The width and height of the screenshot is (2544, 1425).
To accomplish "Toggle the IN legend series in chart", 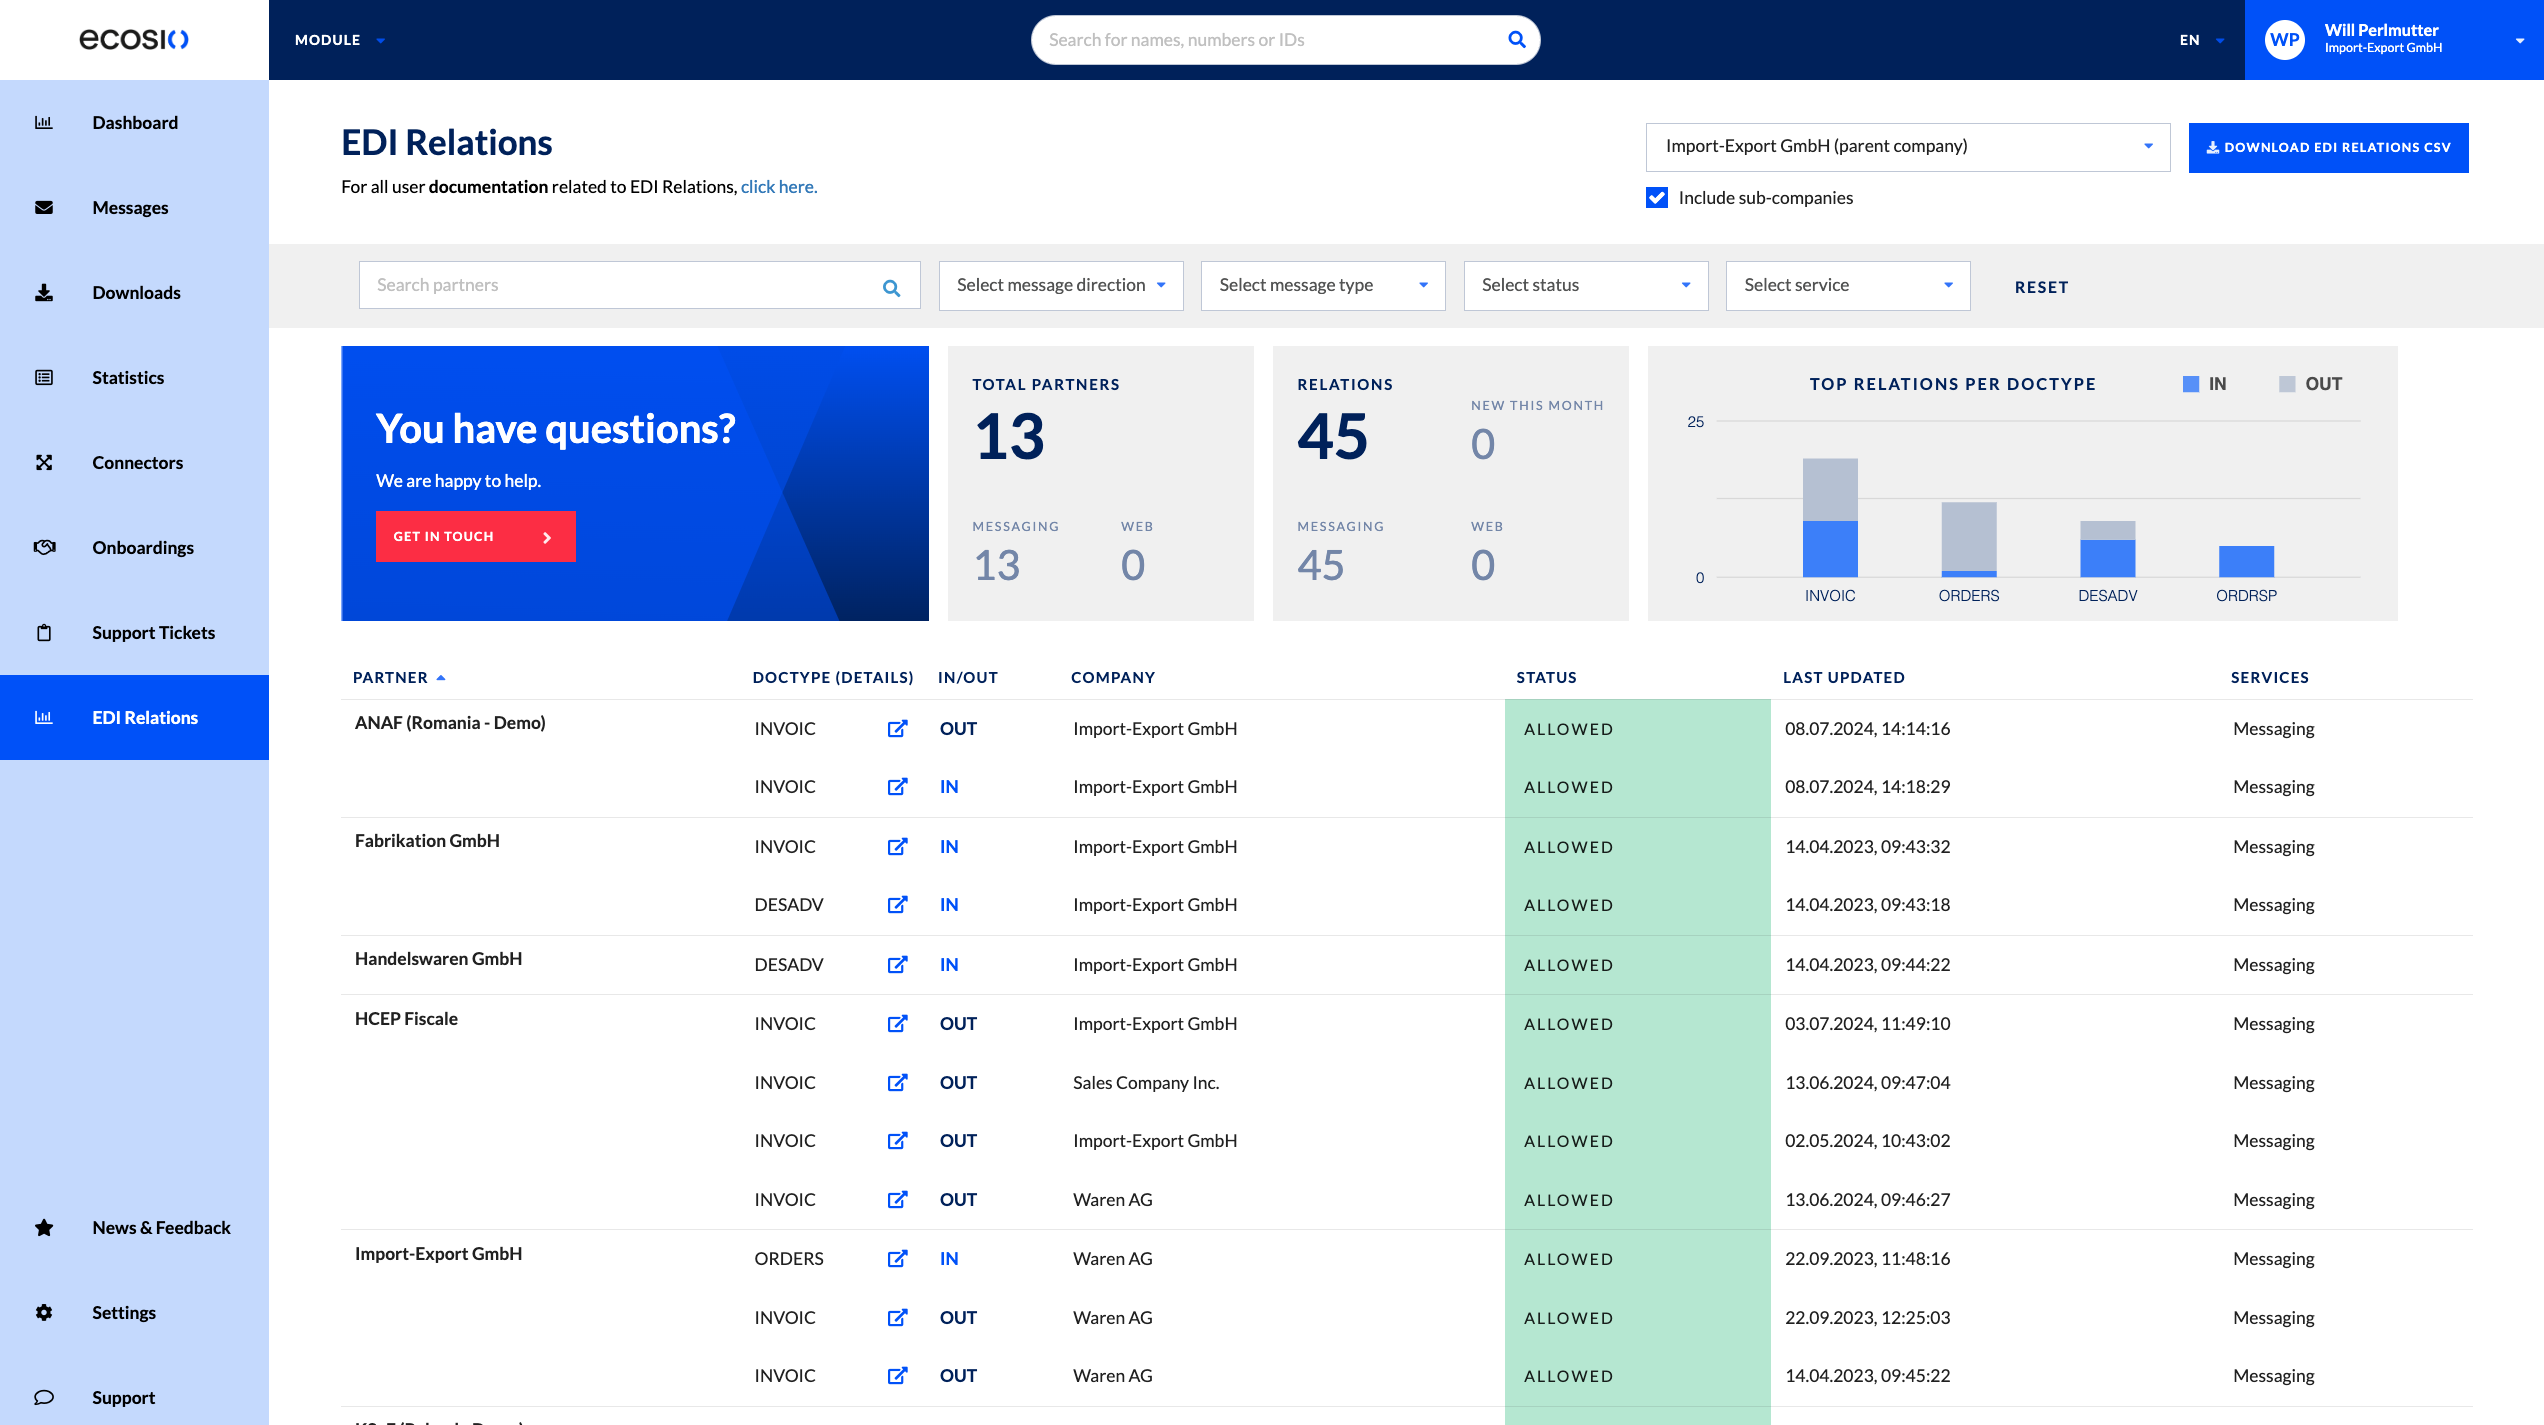I will (2204, 384).
